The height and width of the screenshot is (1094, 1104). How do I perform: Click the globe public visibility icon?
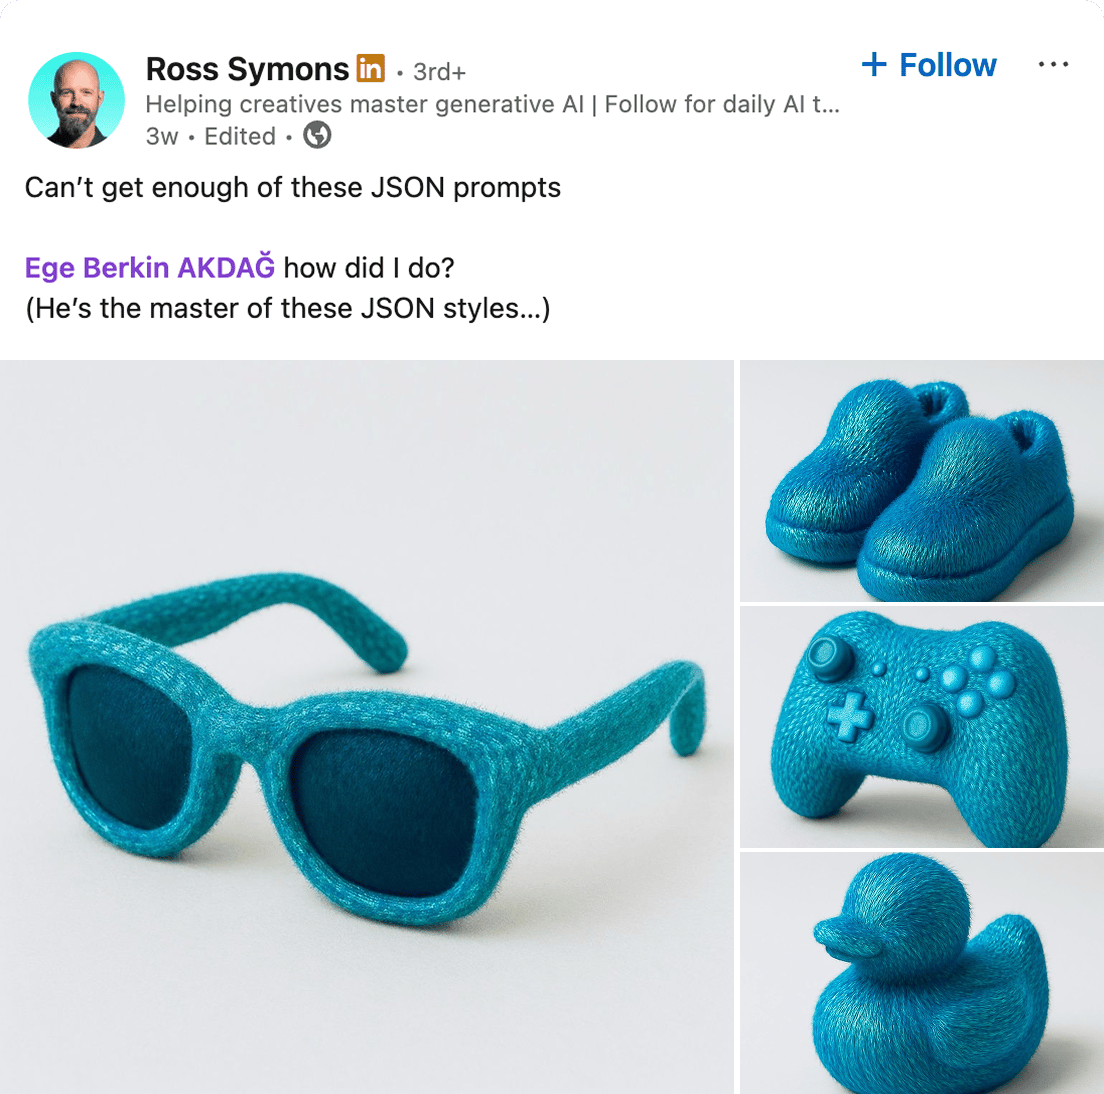pos(318,135)
